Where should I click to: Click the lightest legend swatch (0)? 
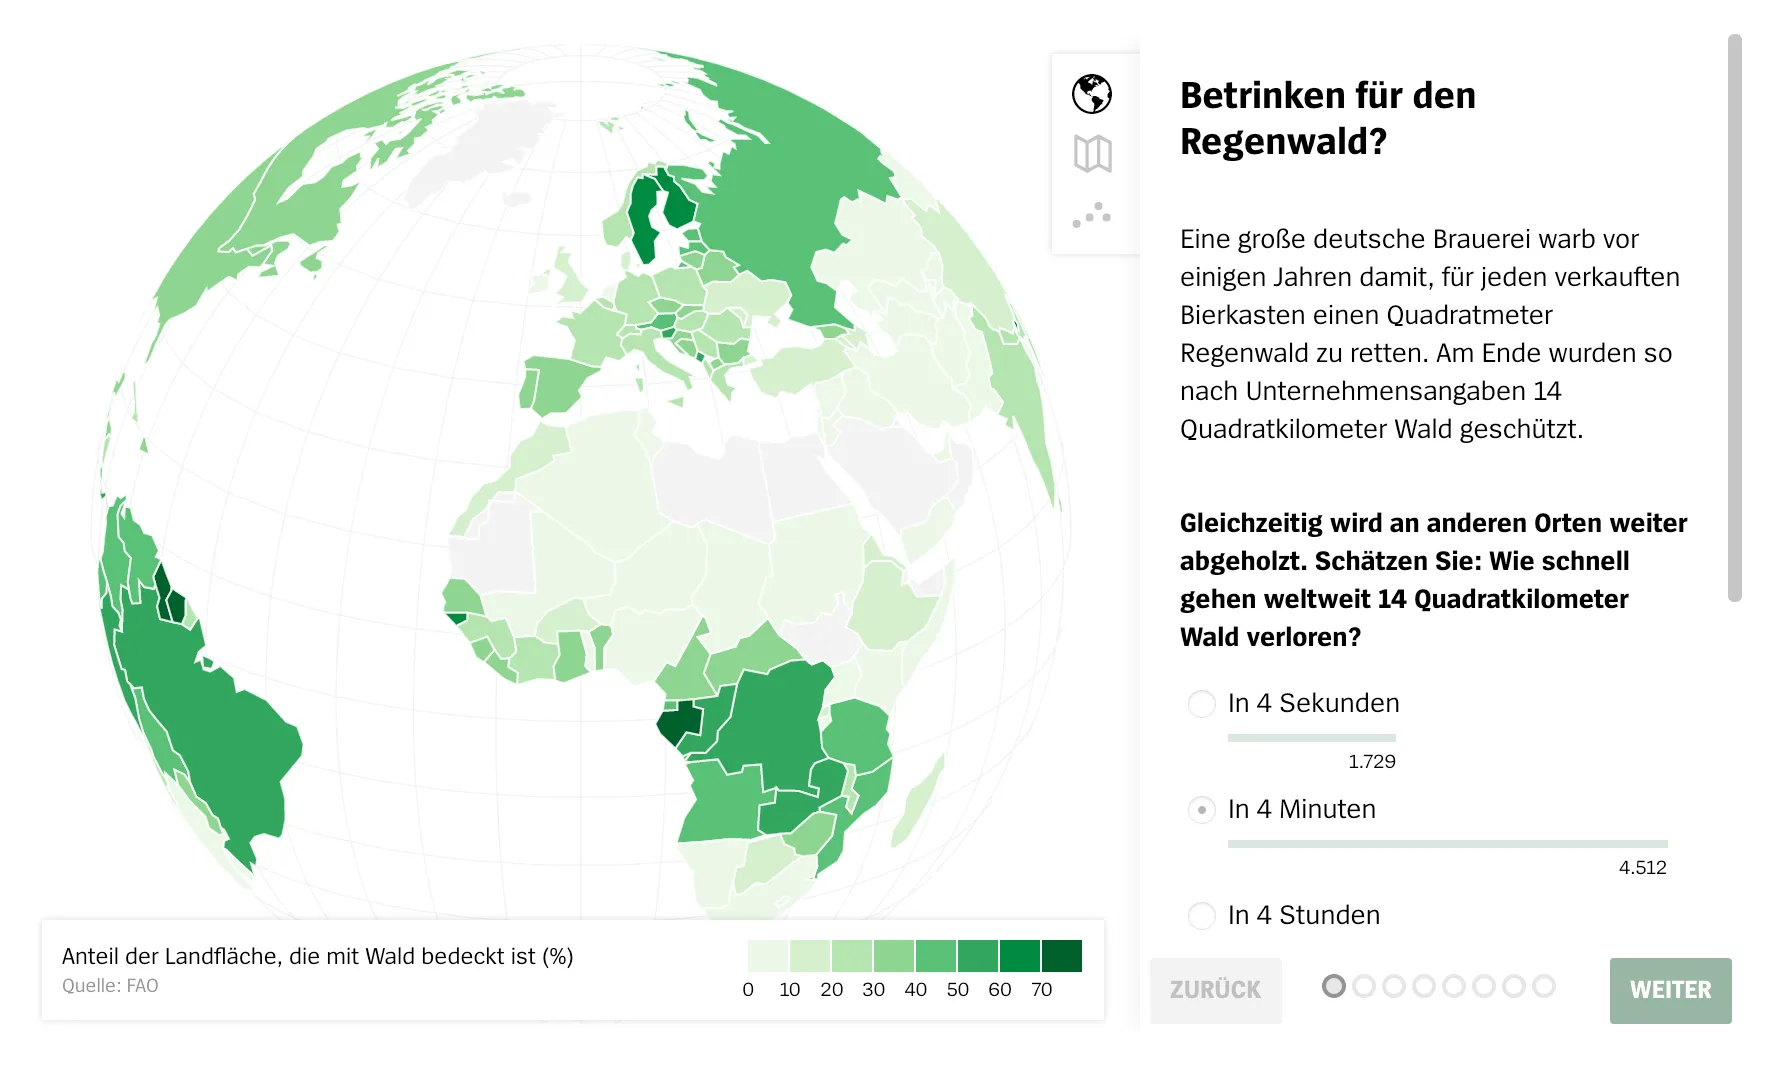[768, 955]
